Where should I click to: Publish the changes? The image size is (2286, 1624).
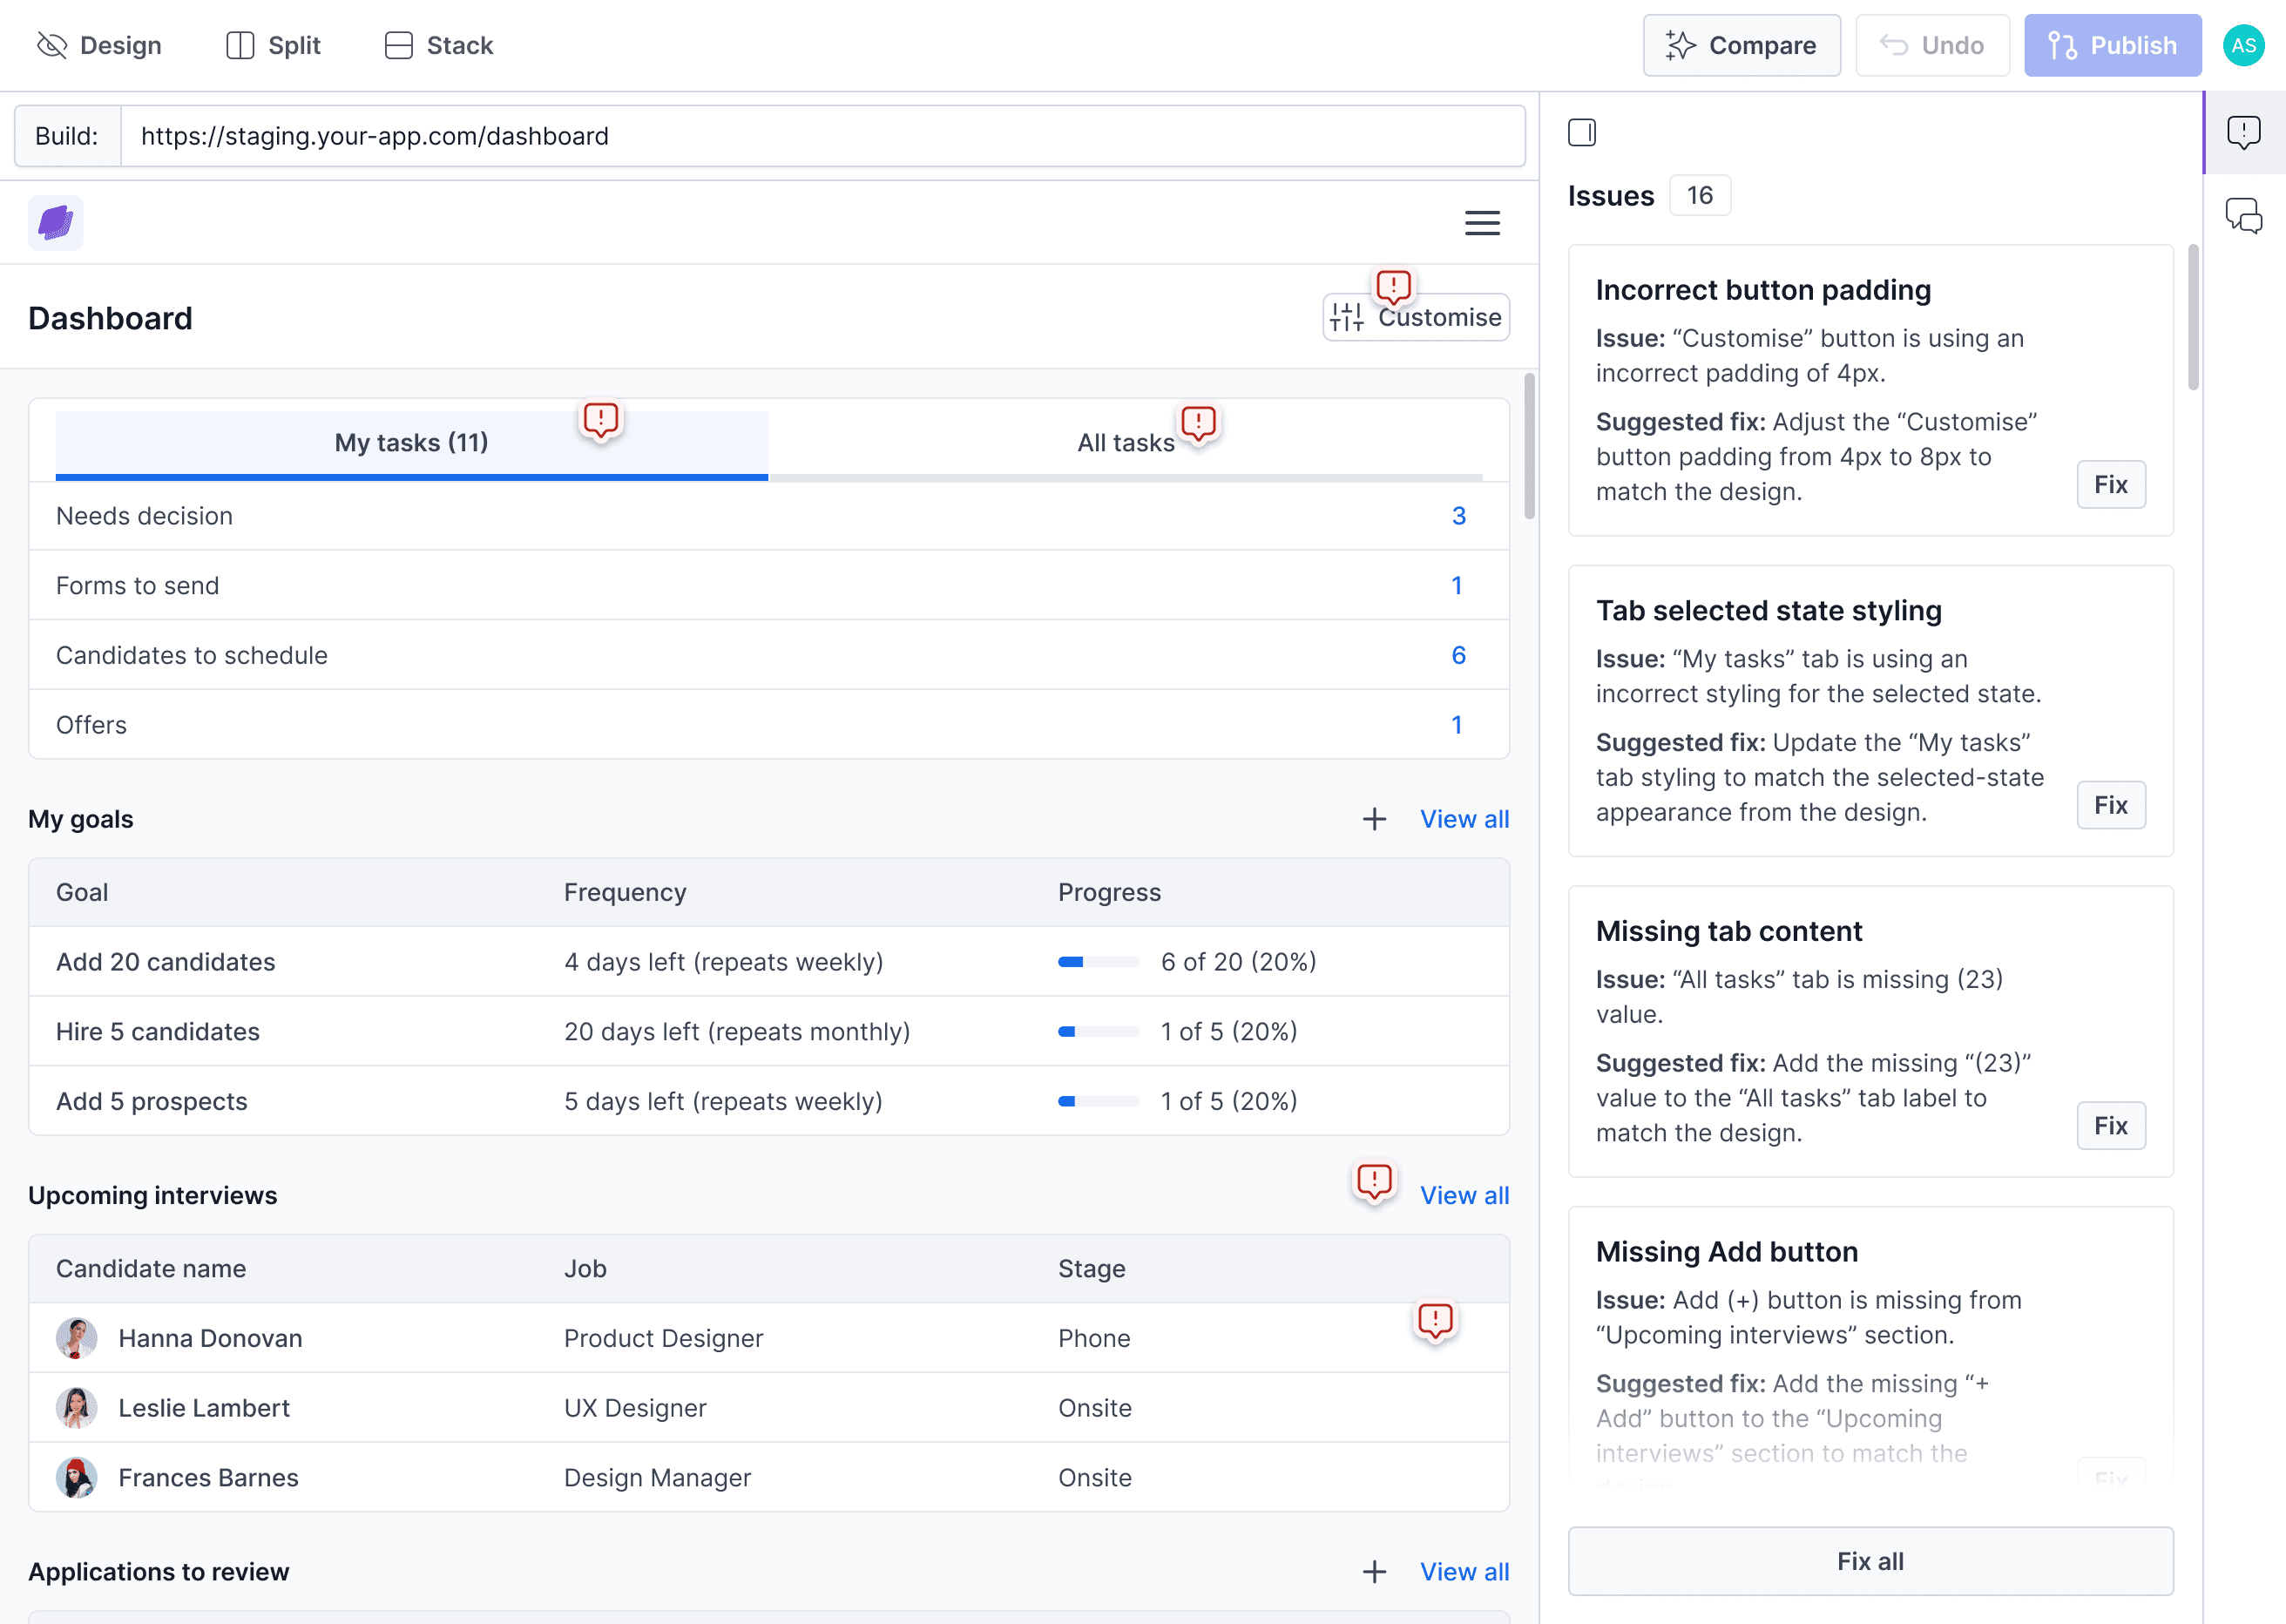click(2112, 45)
